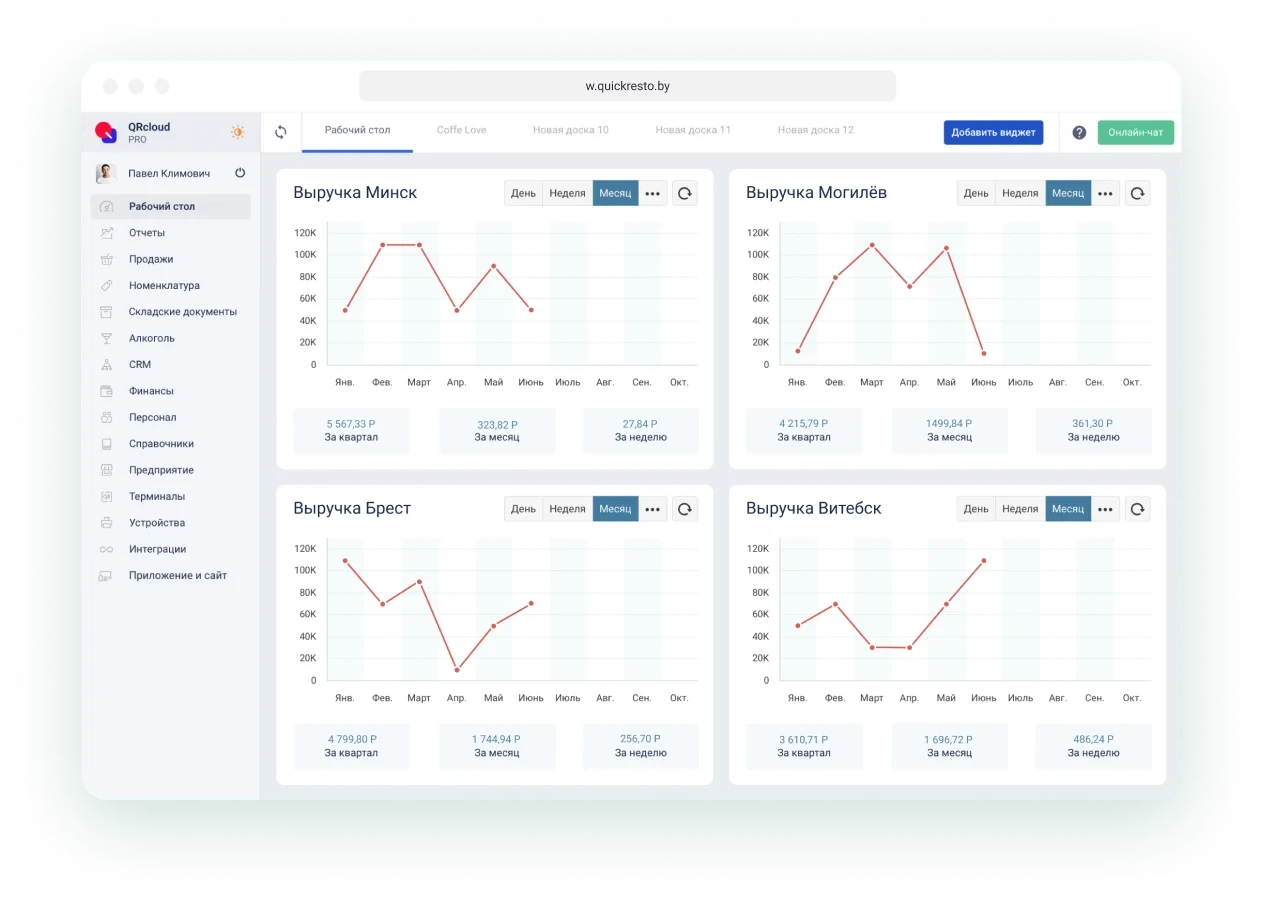1262x901 pixels.
Task: Switch Выручка Минск chart to День
Action: pos(523,193)
